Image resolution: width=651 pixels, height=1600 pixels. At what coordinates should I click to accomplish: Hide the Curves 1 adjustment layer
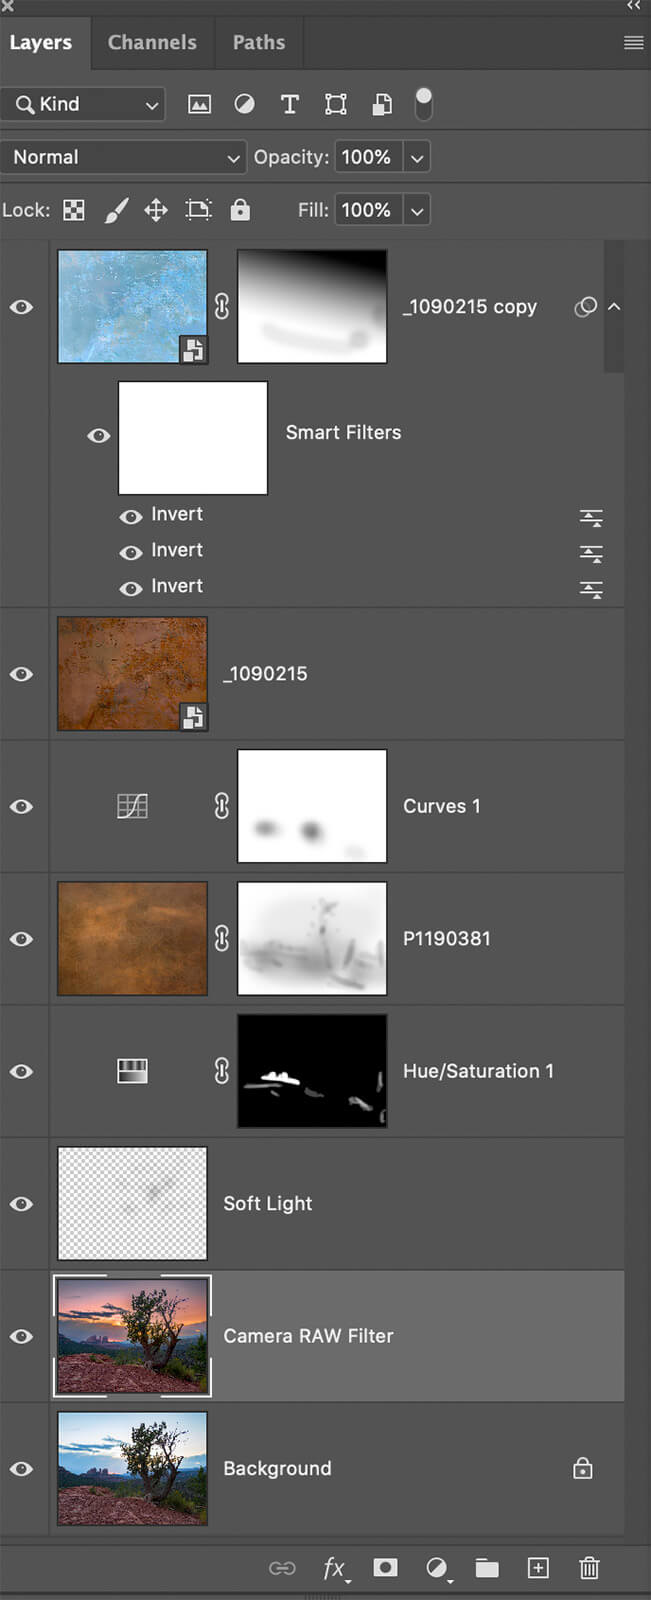[21, 807]
